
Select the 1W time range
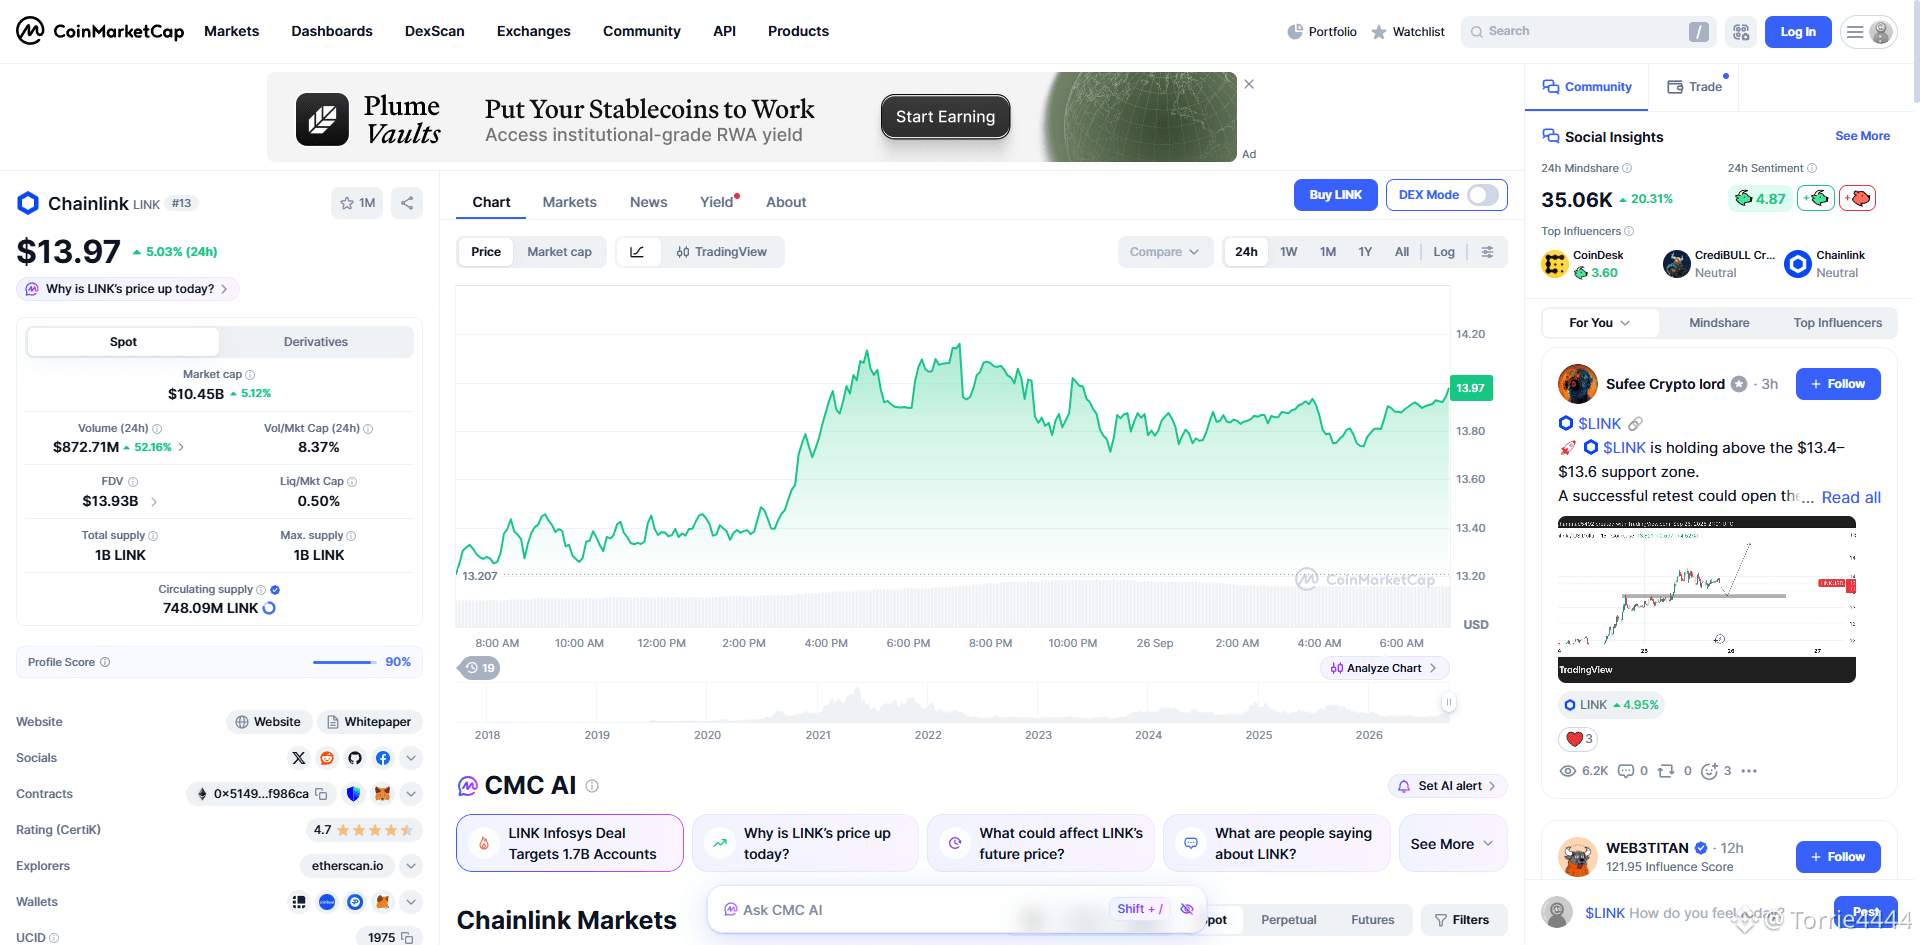[x=1289, y=252]
